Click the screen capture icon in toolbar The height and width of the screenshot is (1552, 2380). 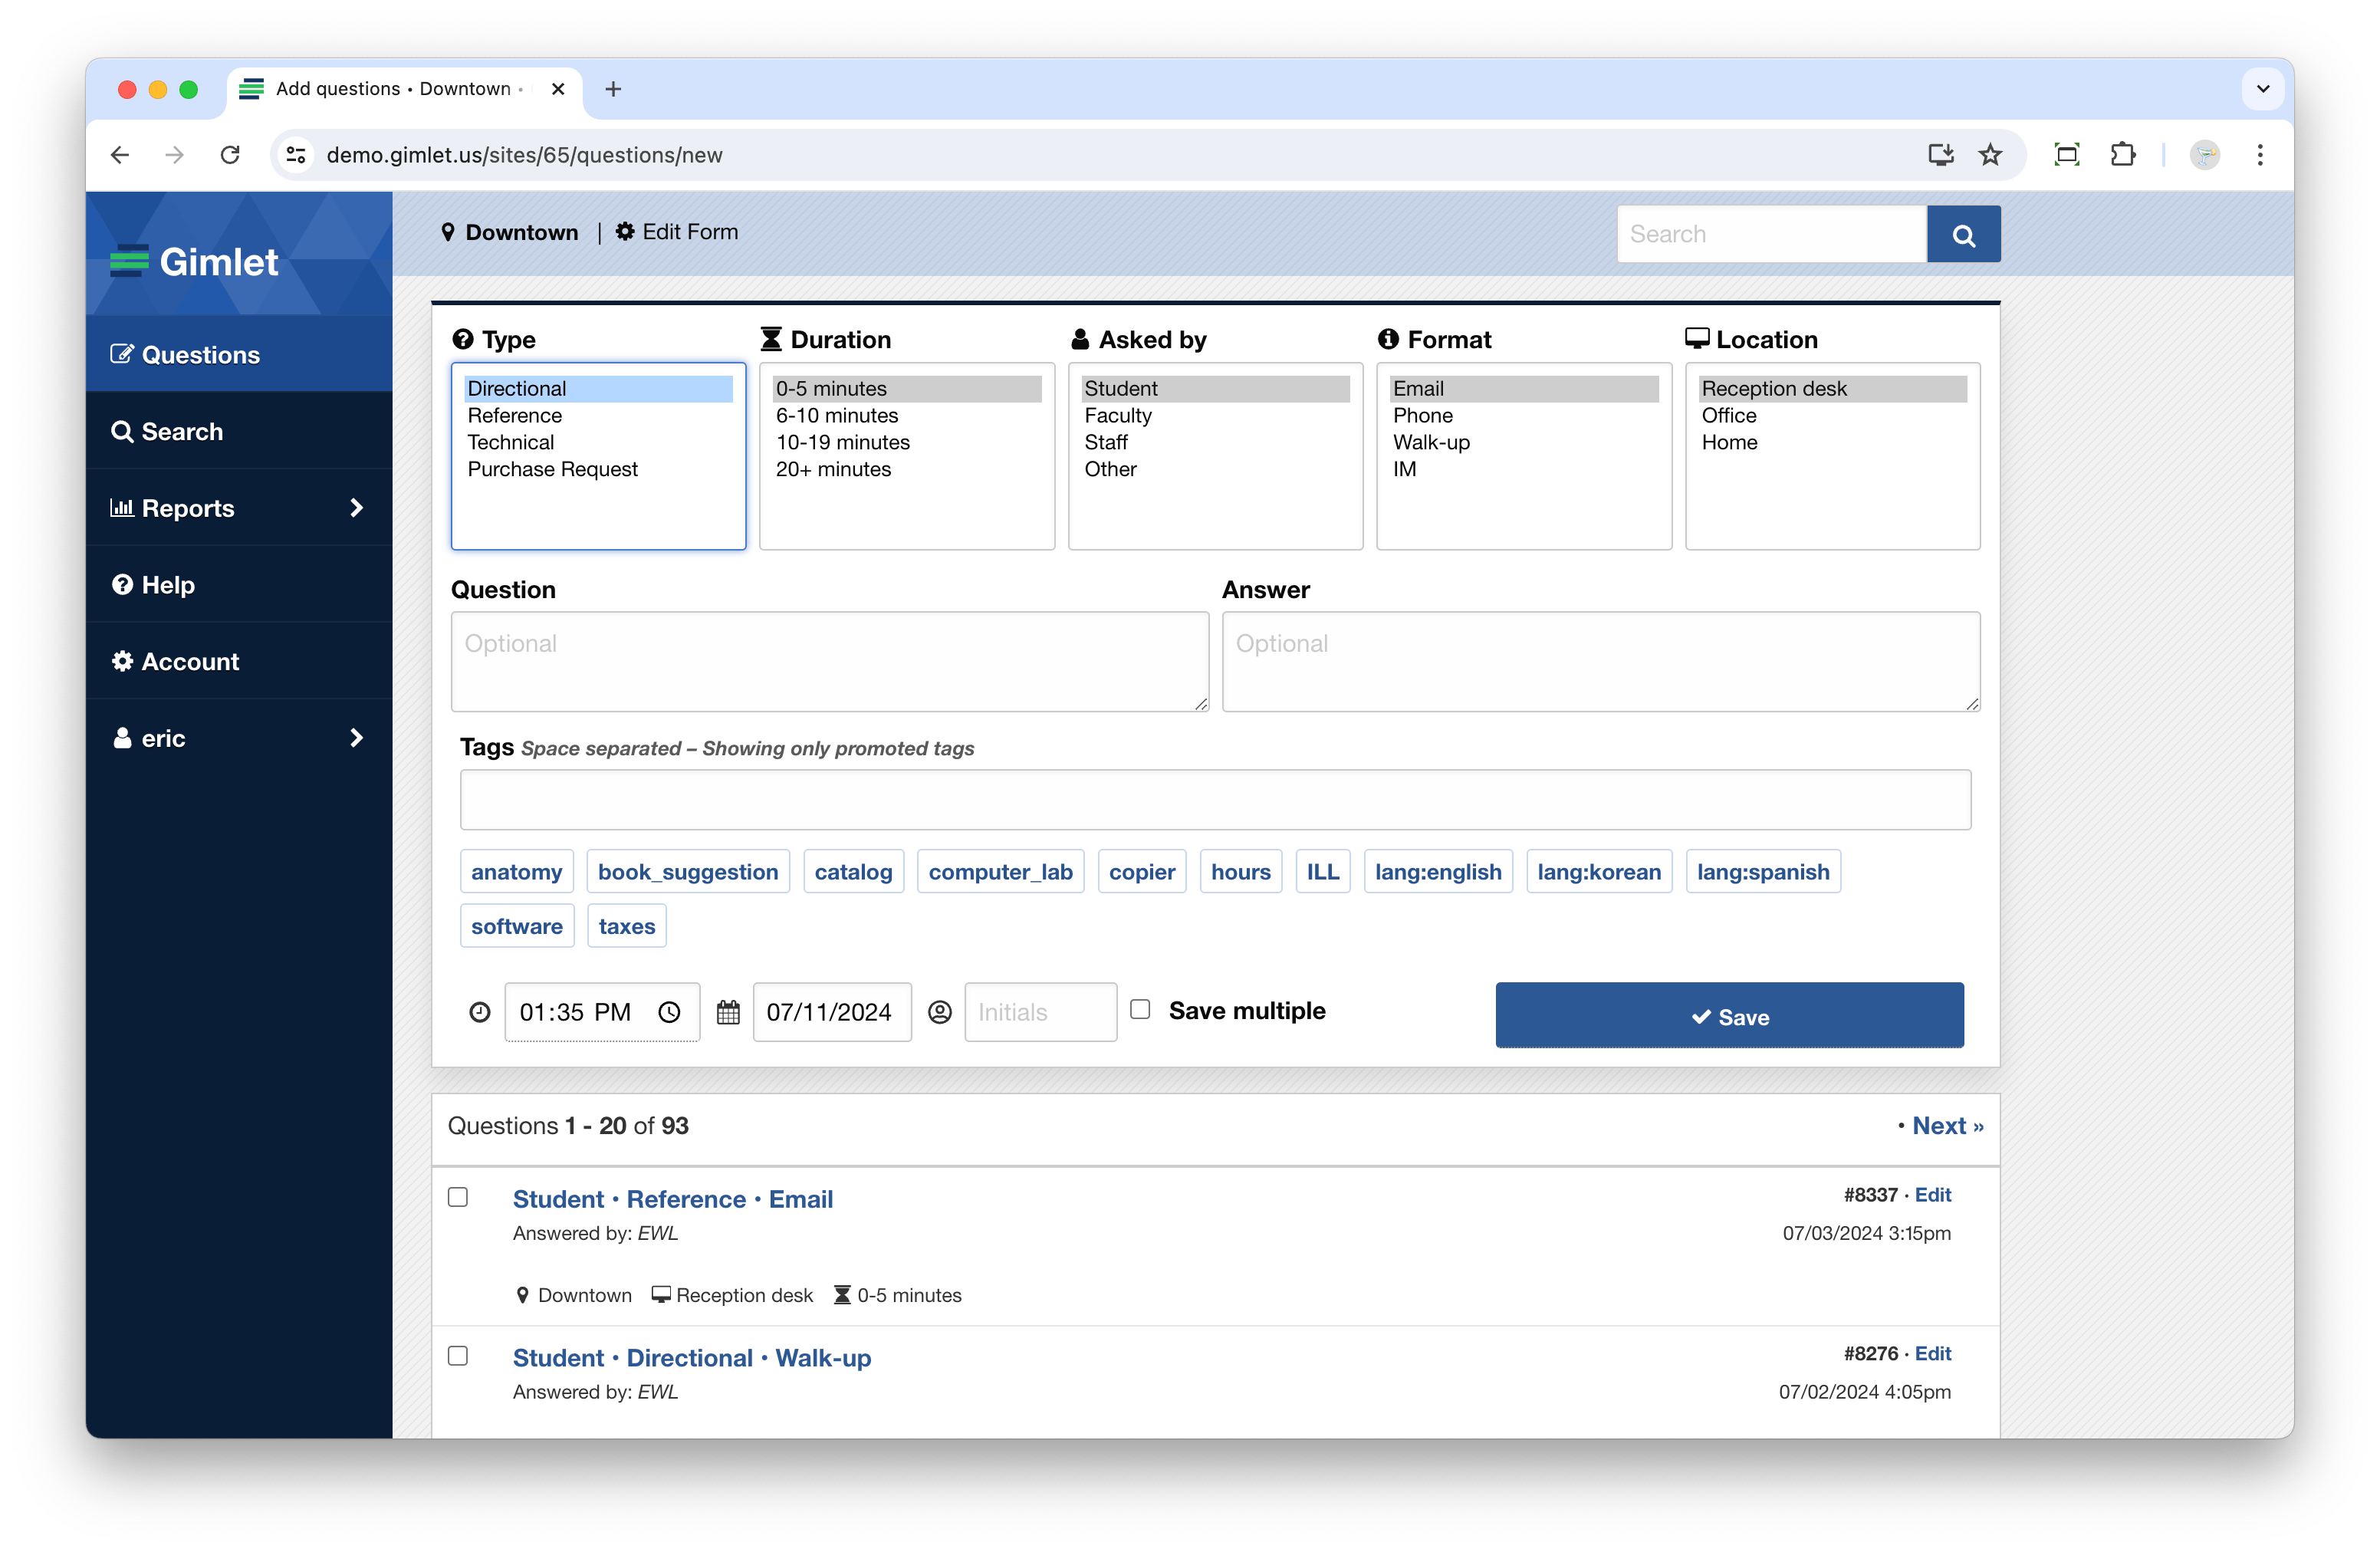click(2066, 155)
